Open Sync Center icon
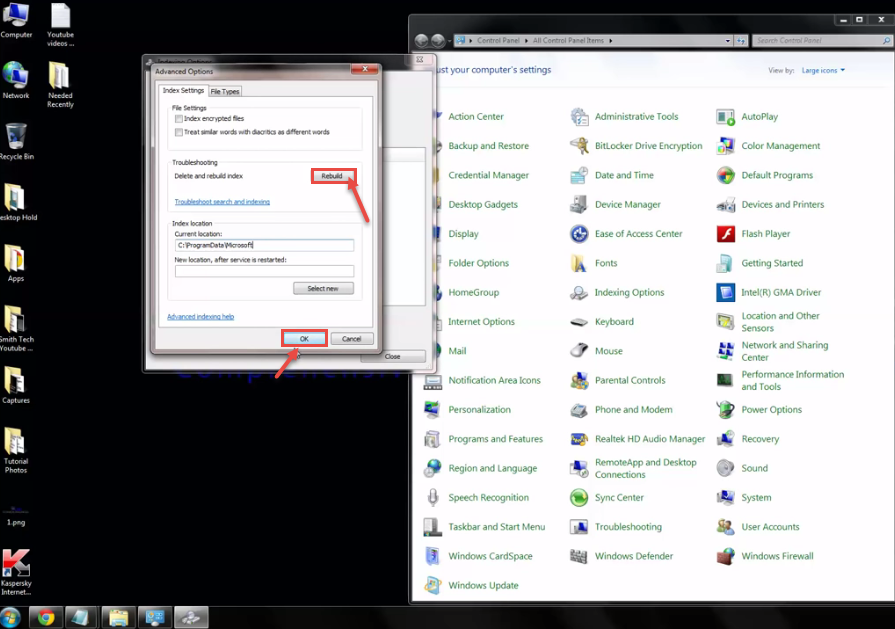The height and width of the screenshot is (629, 895). [x=579, y=498]
